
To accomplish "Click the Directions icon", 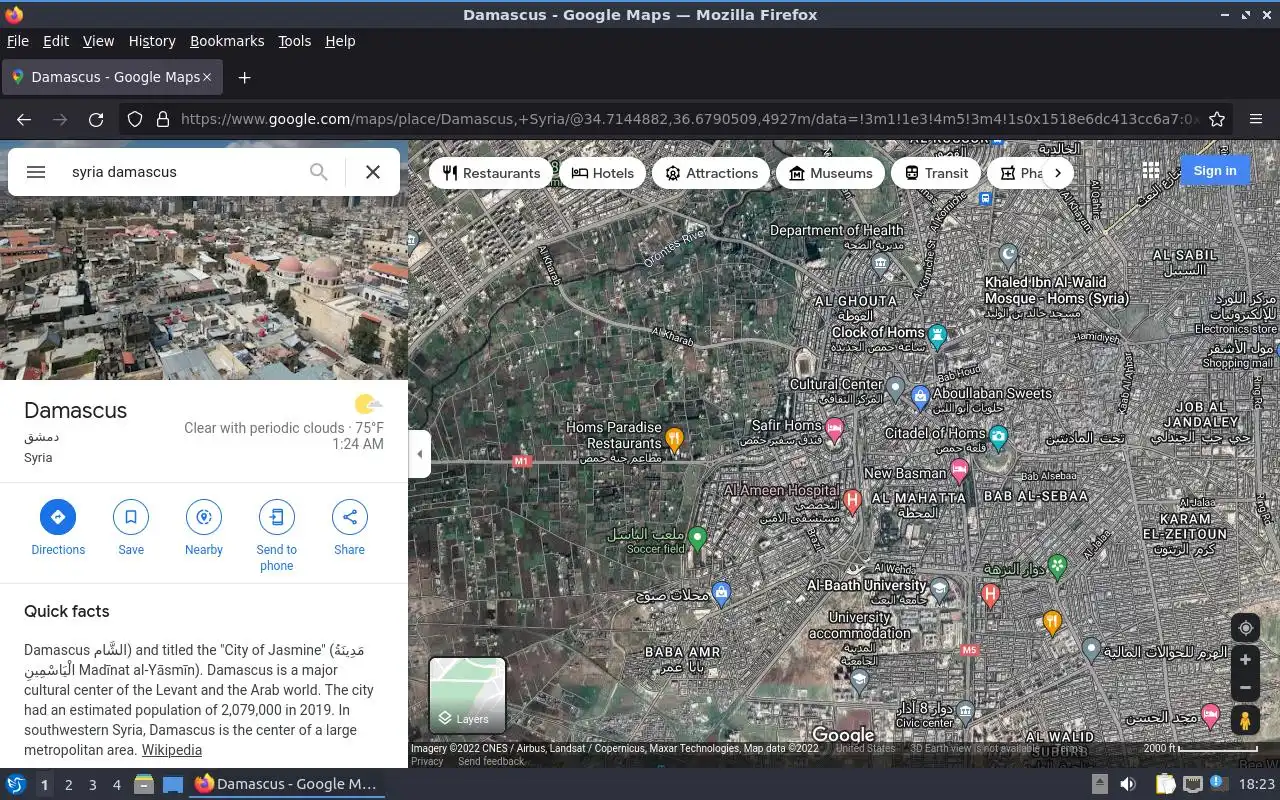I will [x=58, y=517].
